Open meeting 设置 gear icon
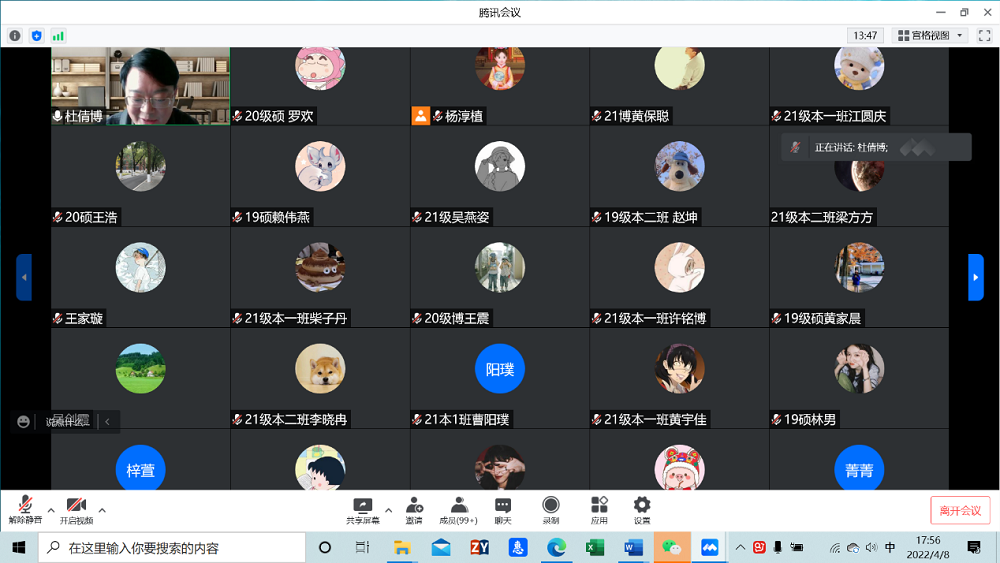Image resolution: width=1000 pixels, height=563 pixels. [x=642, y=510]
